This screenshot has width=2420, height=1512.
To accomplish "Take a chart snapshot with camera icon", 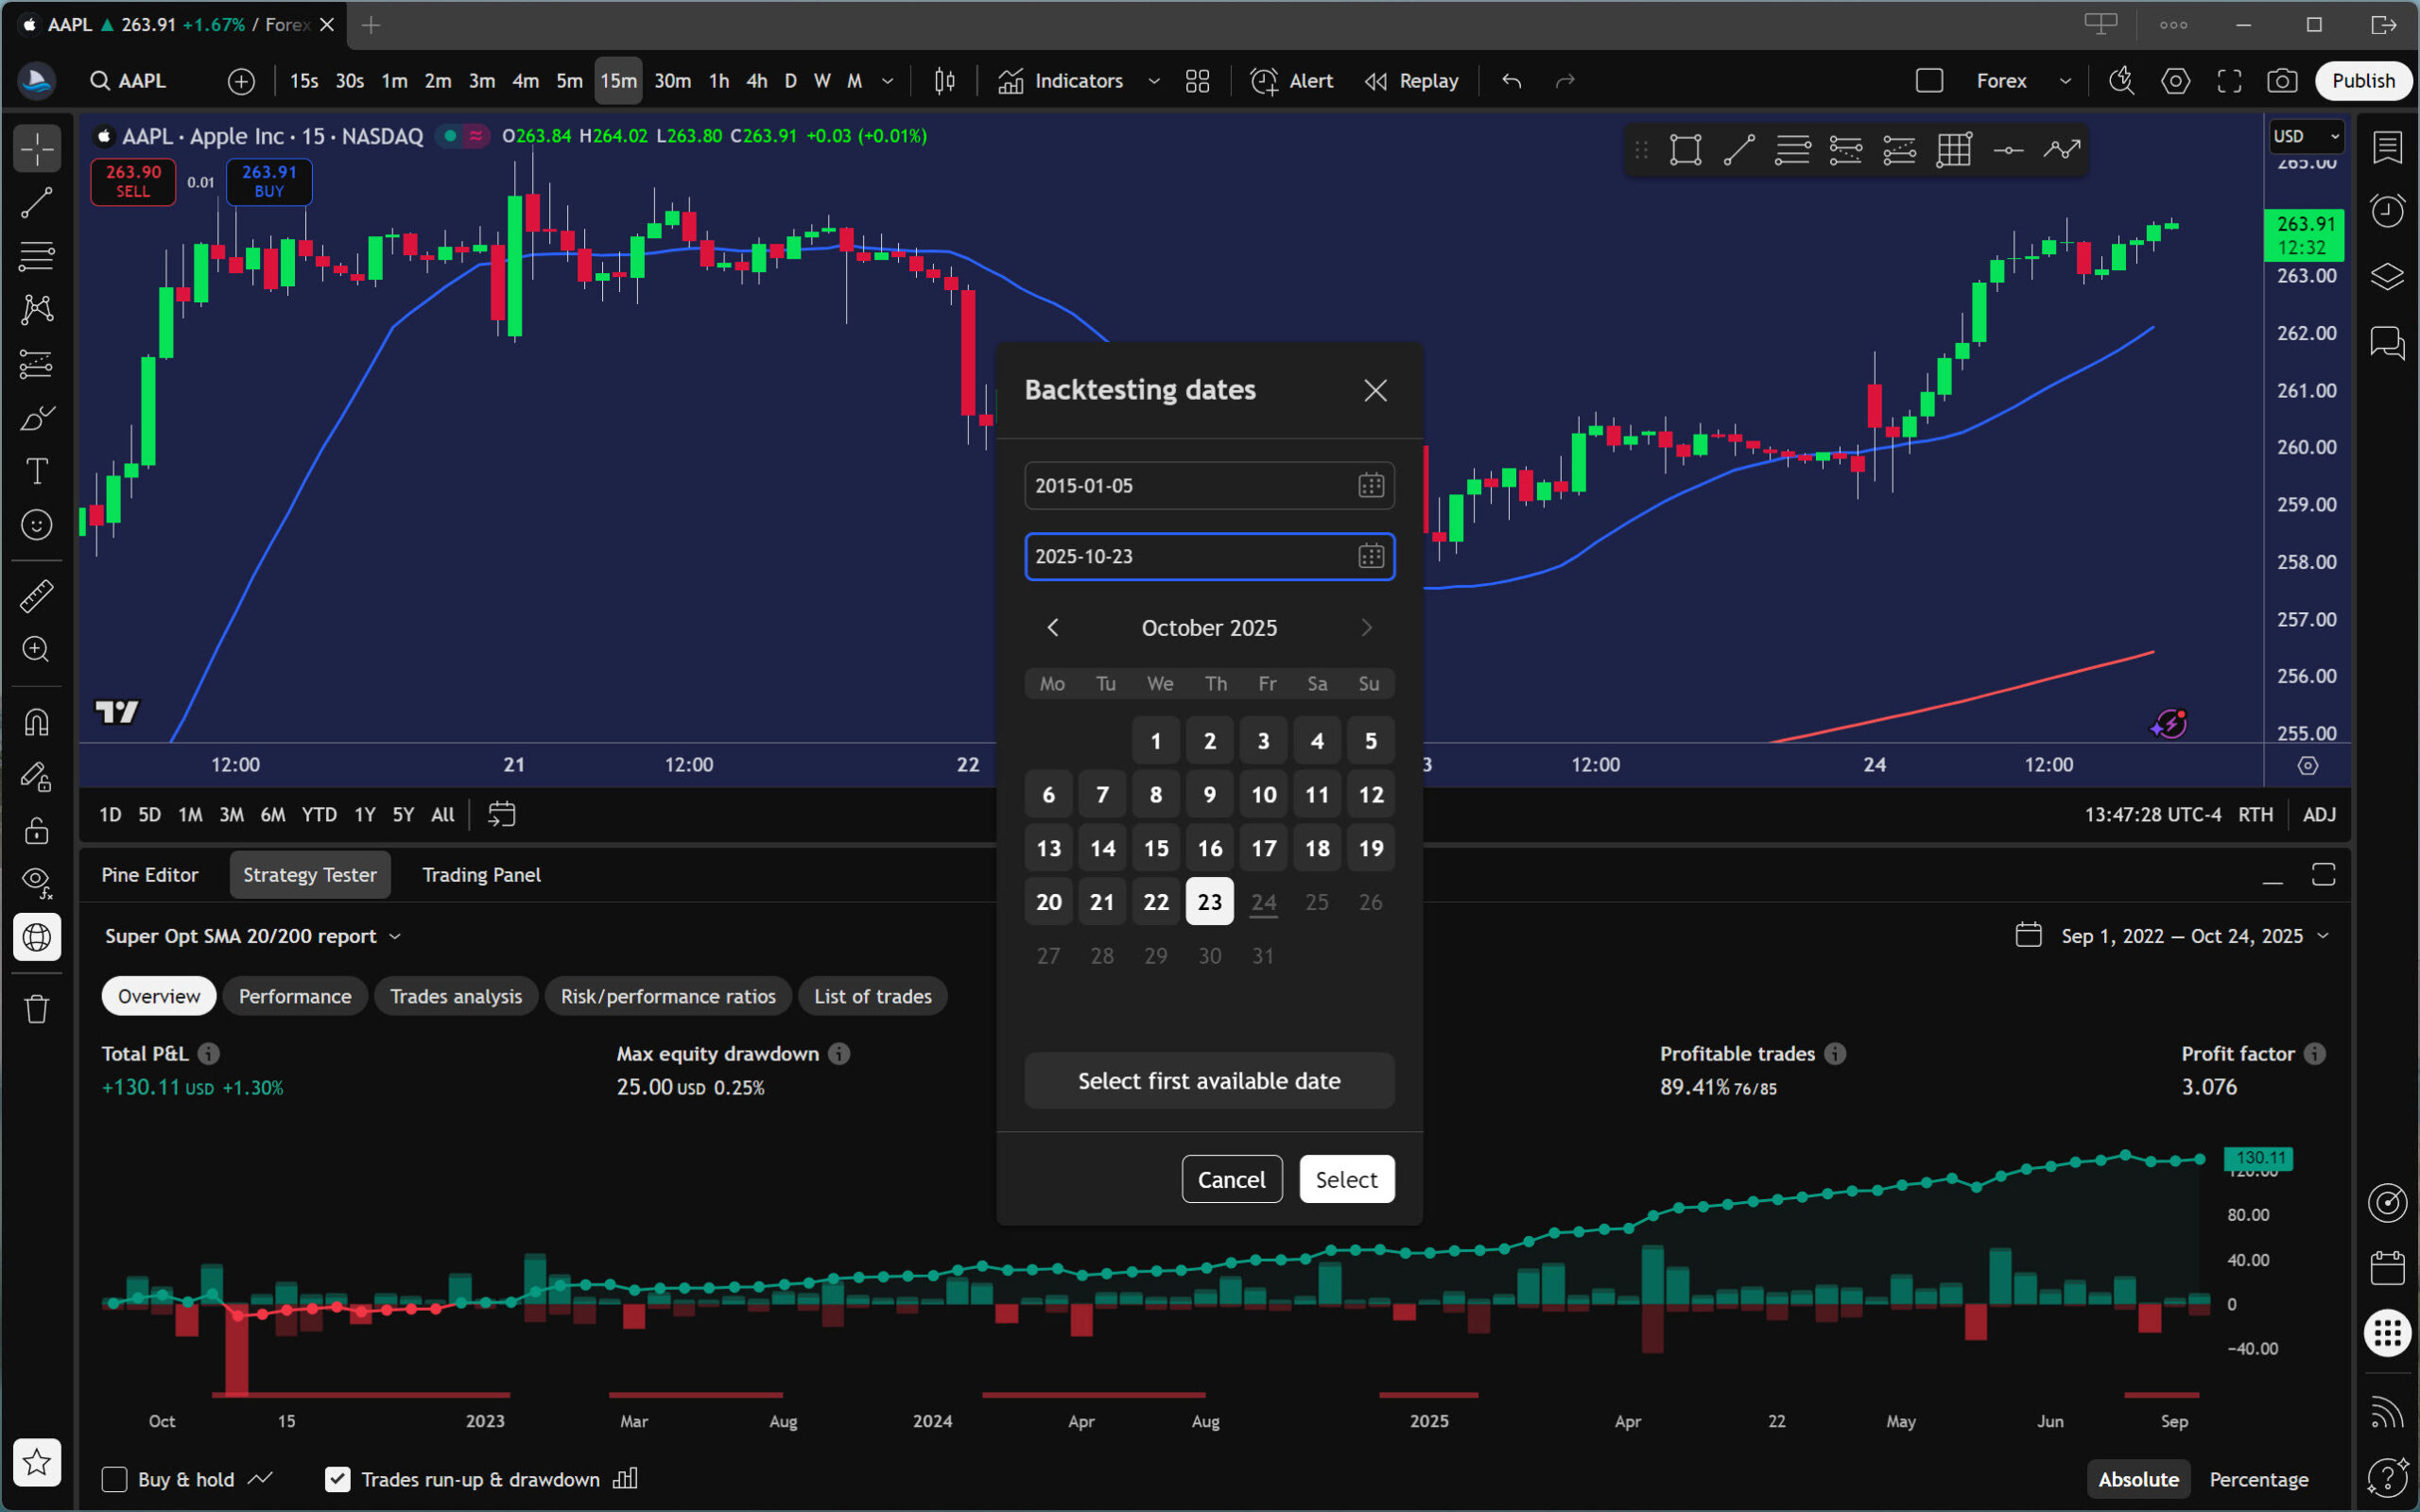I will click(2281, 81).
